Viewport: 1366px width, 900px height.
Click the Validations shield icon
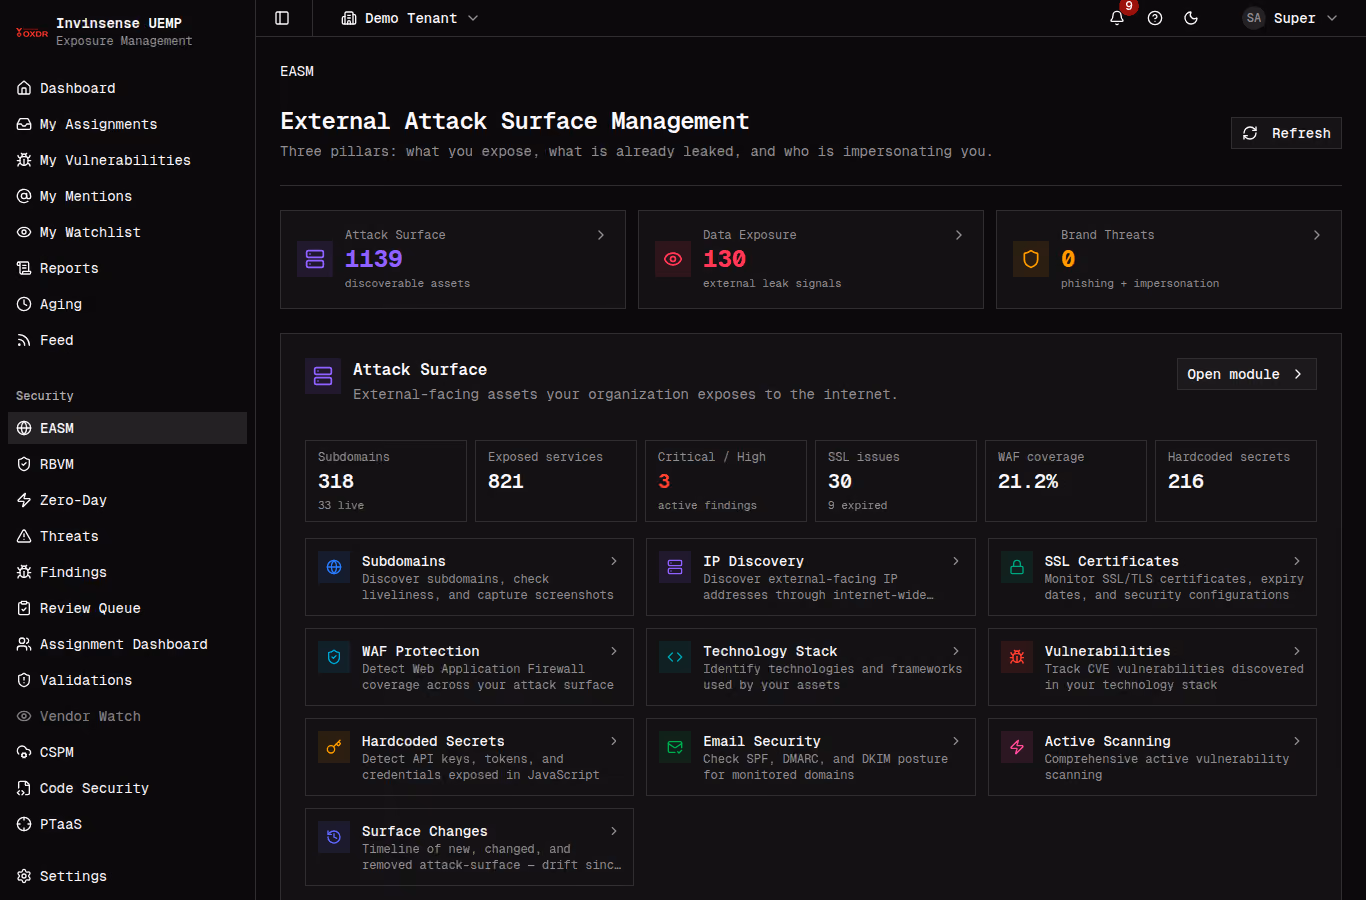point(24,680)
